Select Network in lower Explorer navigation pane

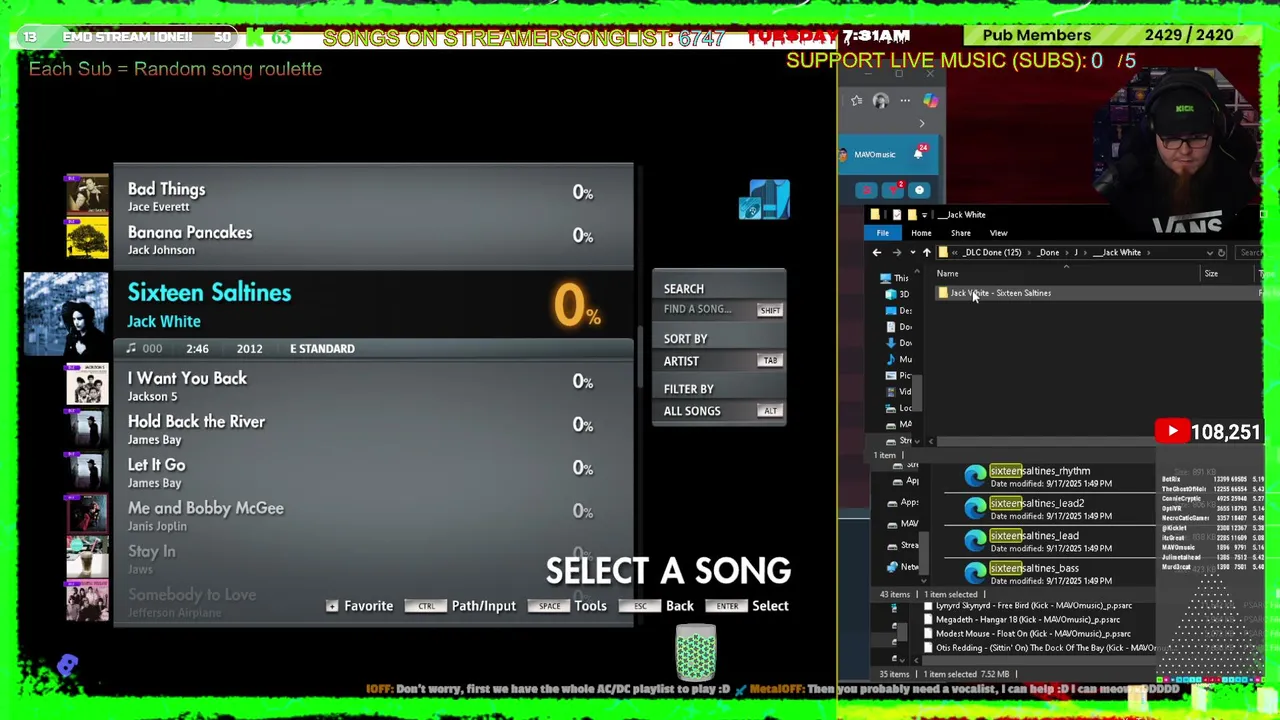tap(903, 567)
